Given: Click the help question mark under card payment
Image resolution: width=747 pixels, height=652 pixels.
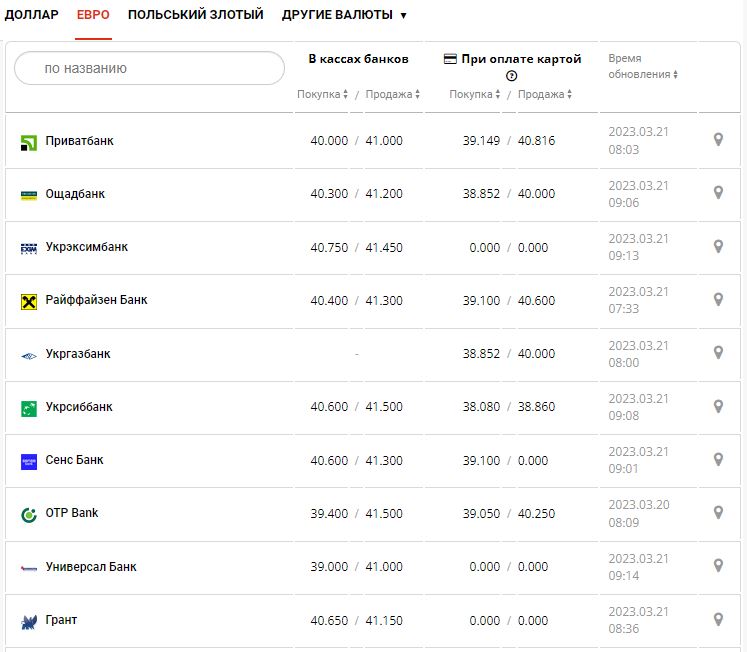Looking at the screenshot, I should tap(512, 76).
